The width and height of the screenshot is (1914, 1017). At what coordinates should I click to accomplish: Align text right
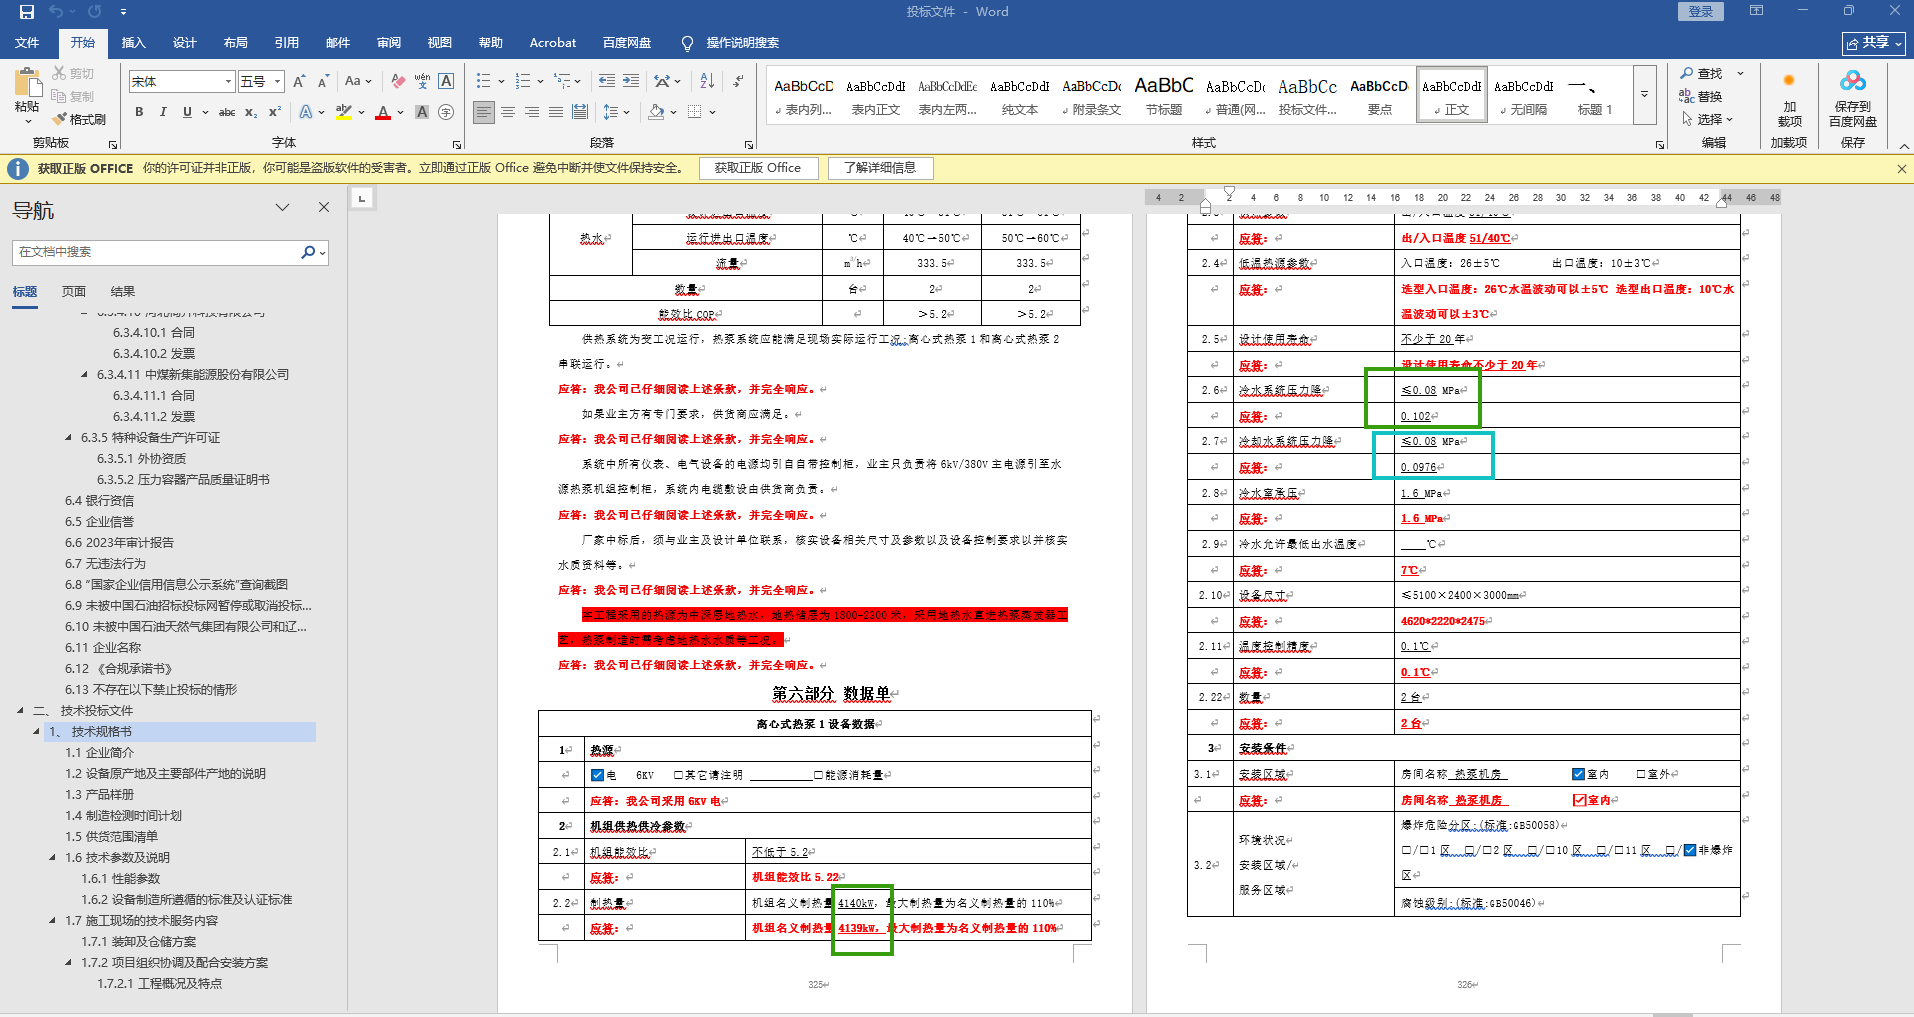point(532,112)
